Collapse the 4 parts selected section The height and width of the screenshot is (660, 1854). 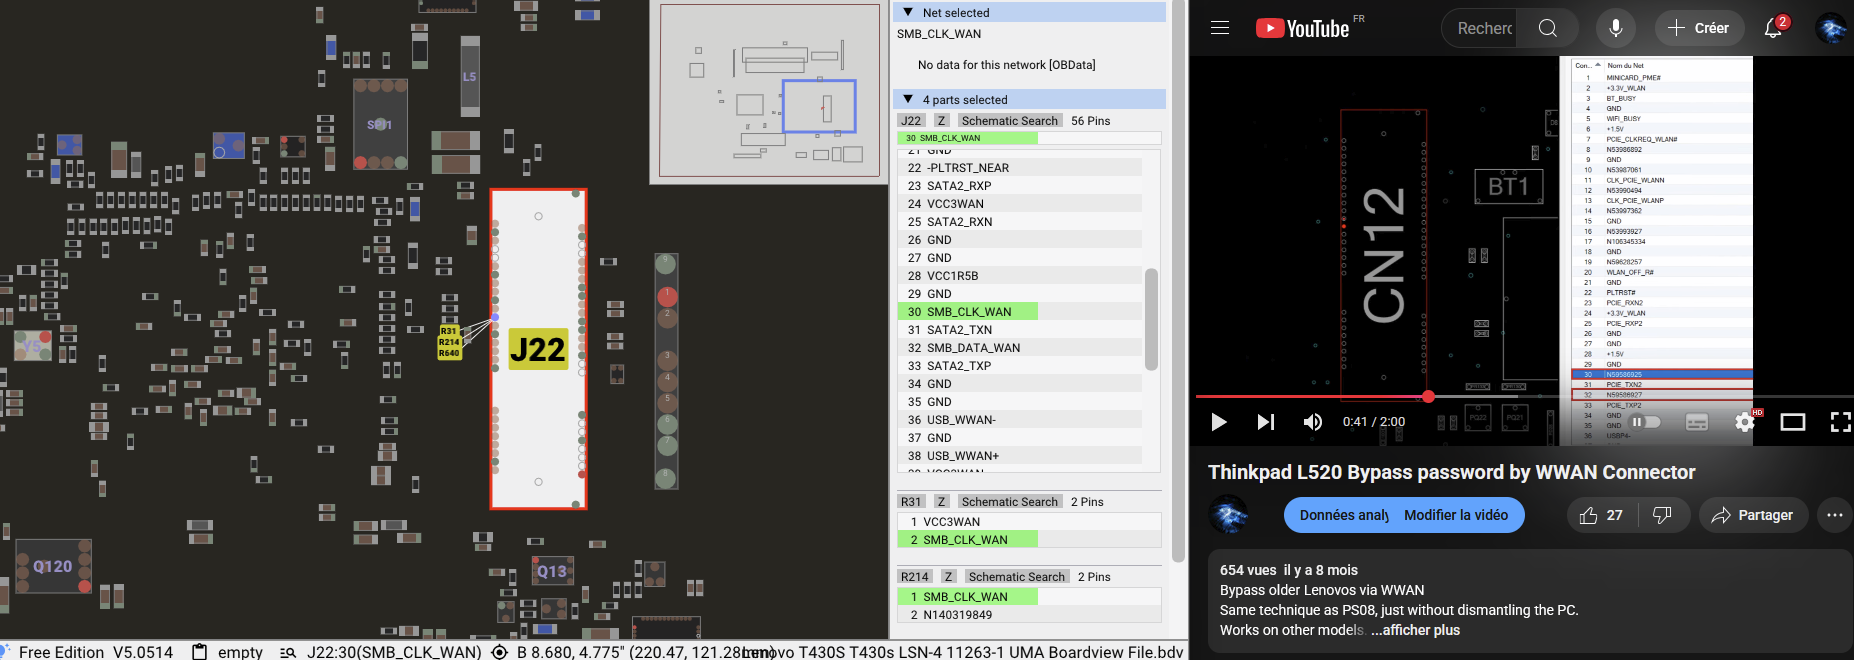tap(908, 99)
